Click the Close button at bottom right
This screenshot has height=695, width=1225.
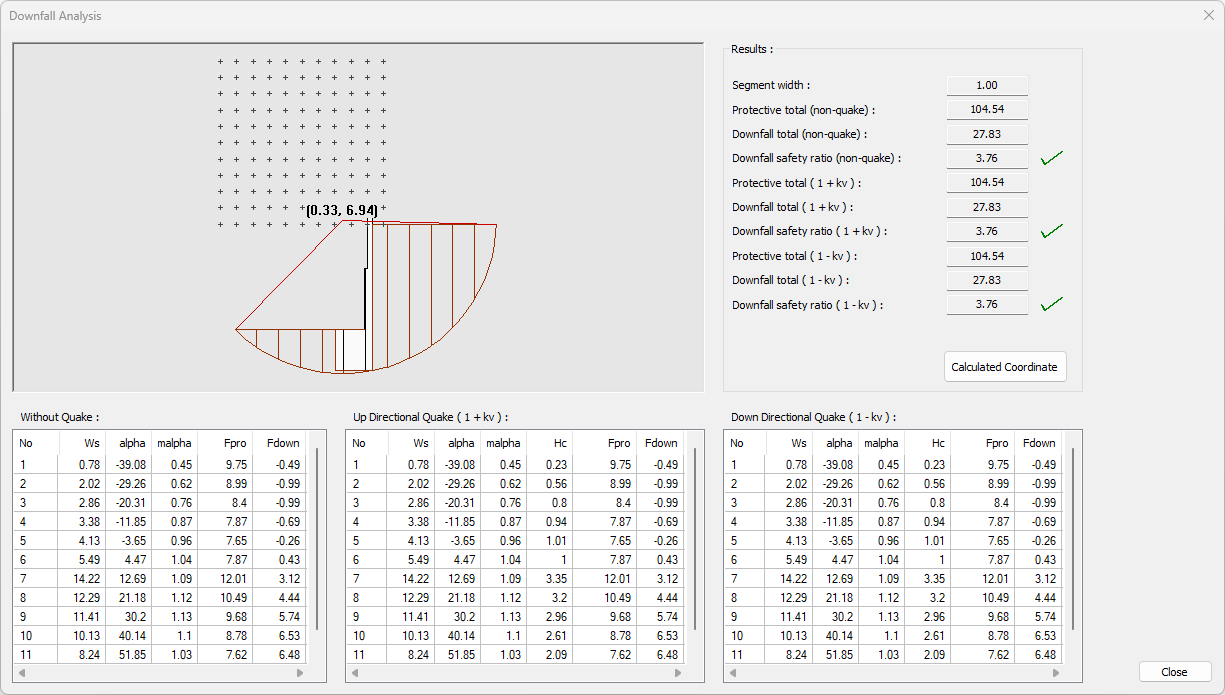coord(1174,672)
